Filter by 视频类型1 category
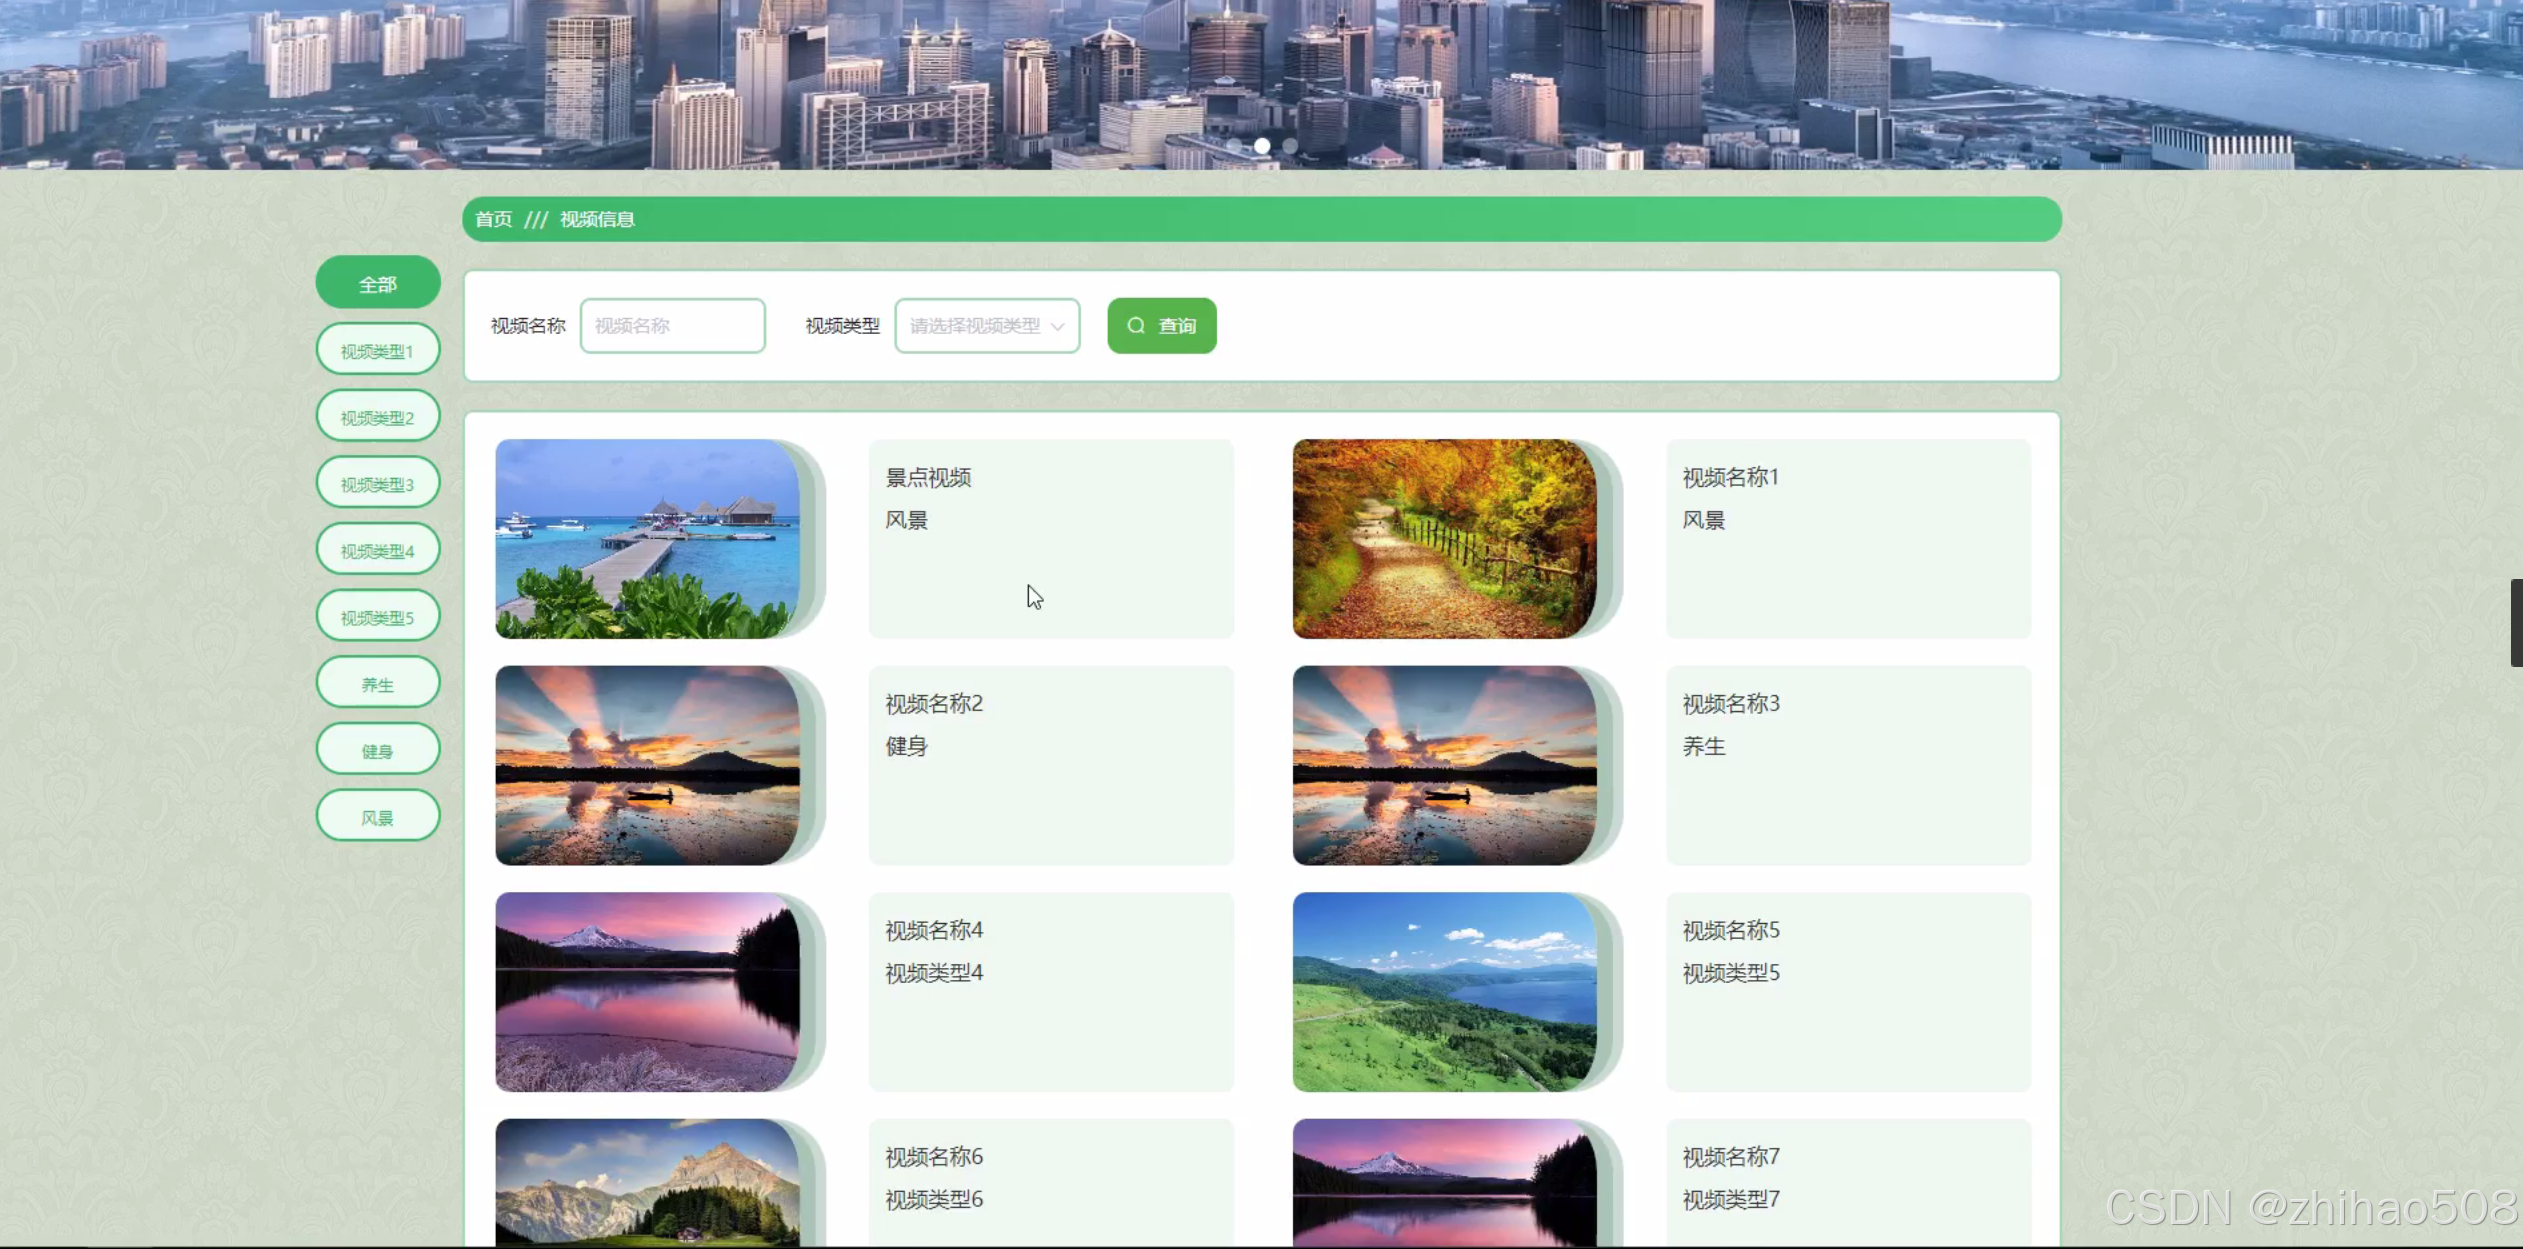This screenshot has width=2523, height=1249. 378,351
